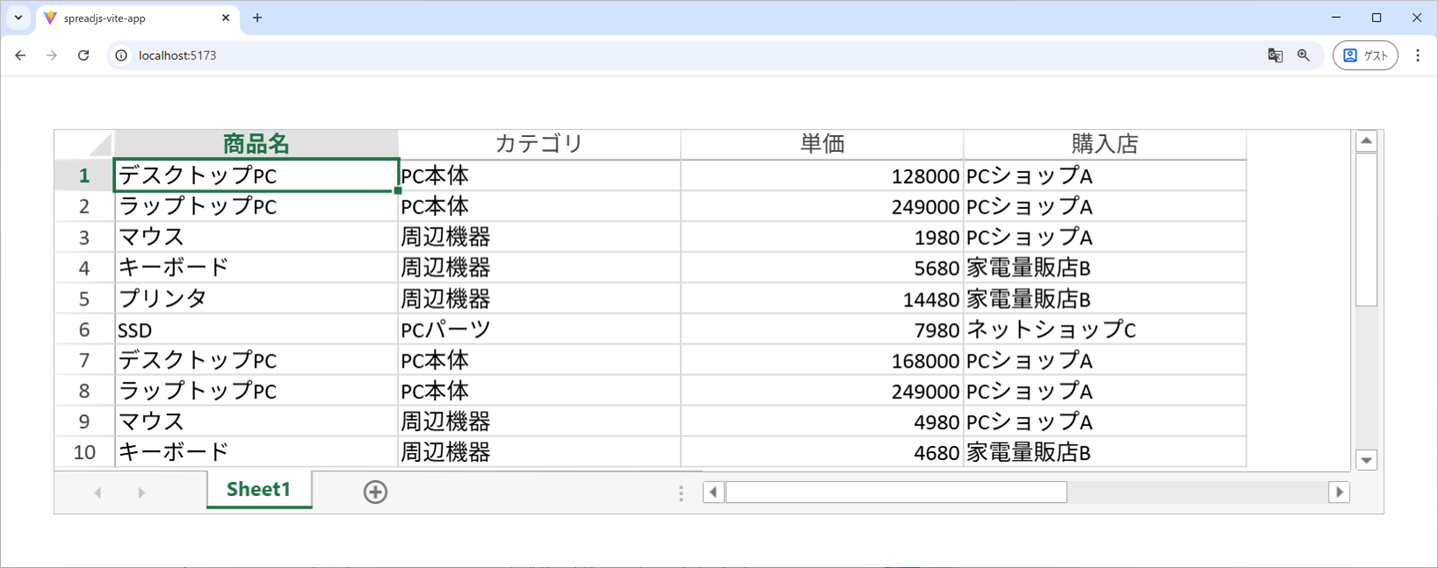
Task: Select the 商品名 column header
Action: click(256, 144)
